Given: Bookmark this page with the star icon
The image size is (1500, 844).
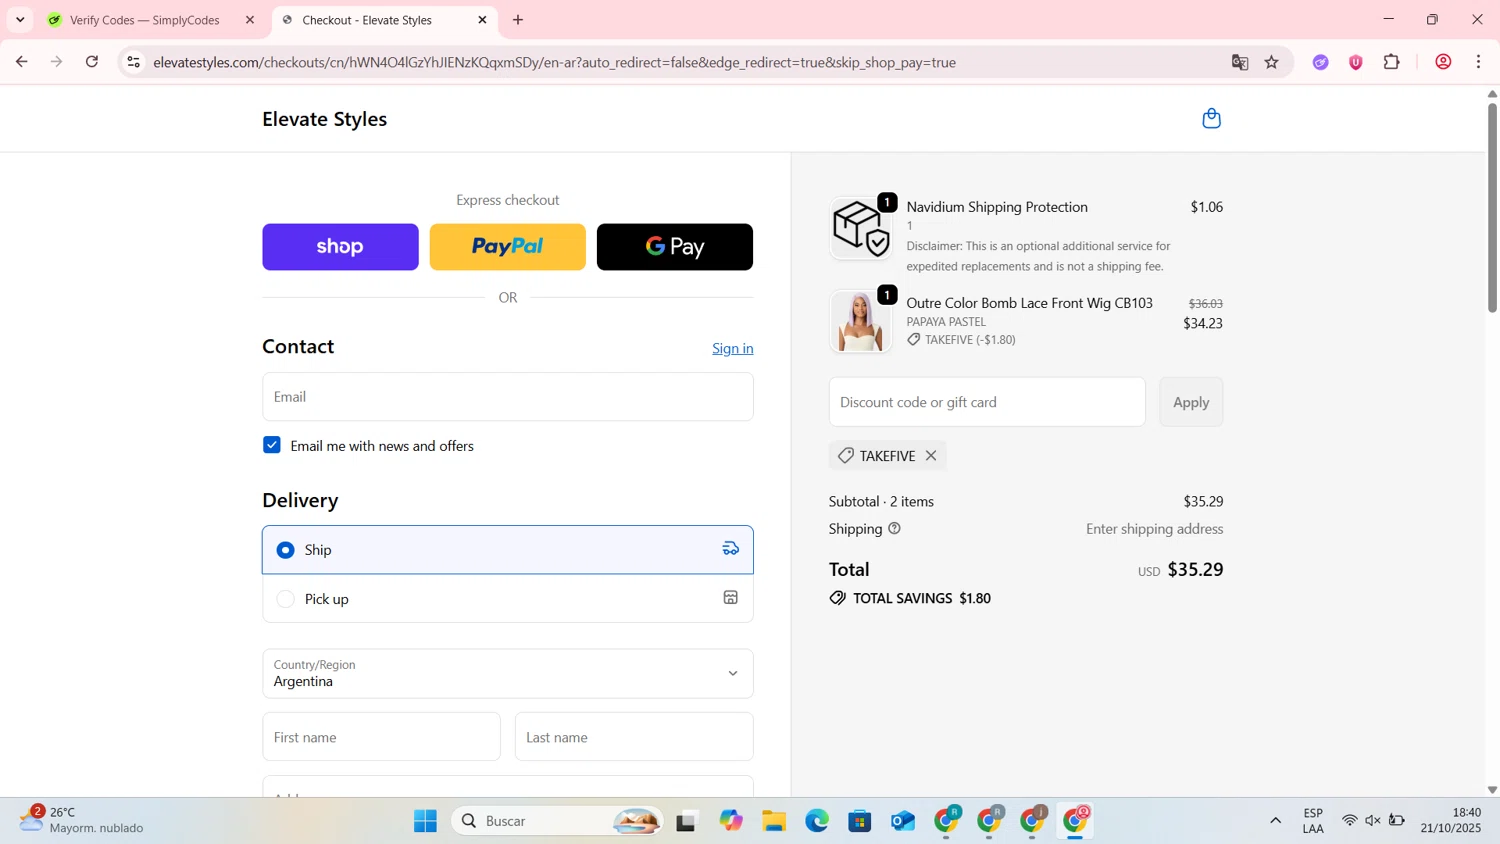Looking at the screenshot, I should (1272, 62).
